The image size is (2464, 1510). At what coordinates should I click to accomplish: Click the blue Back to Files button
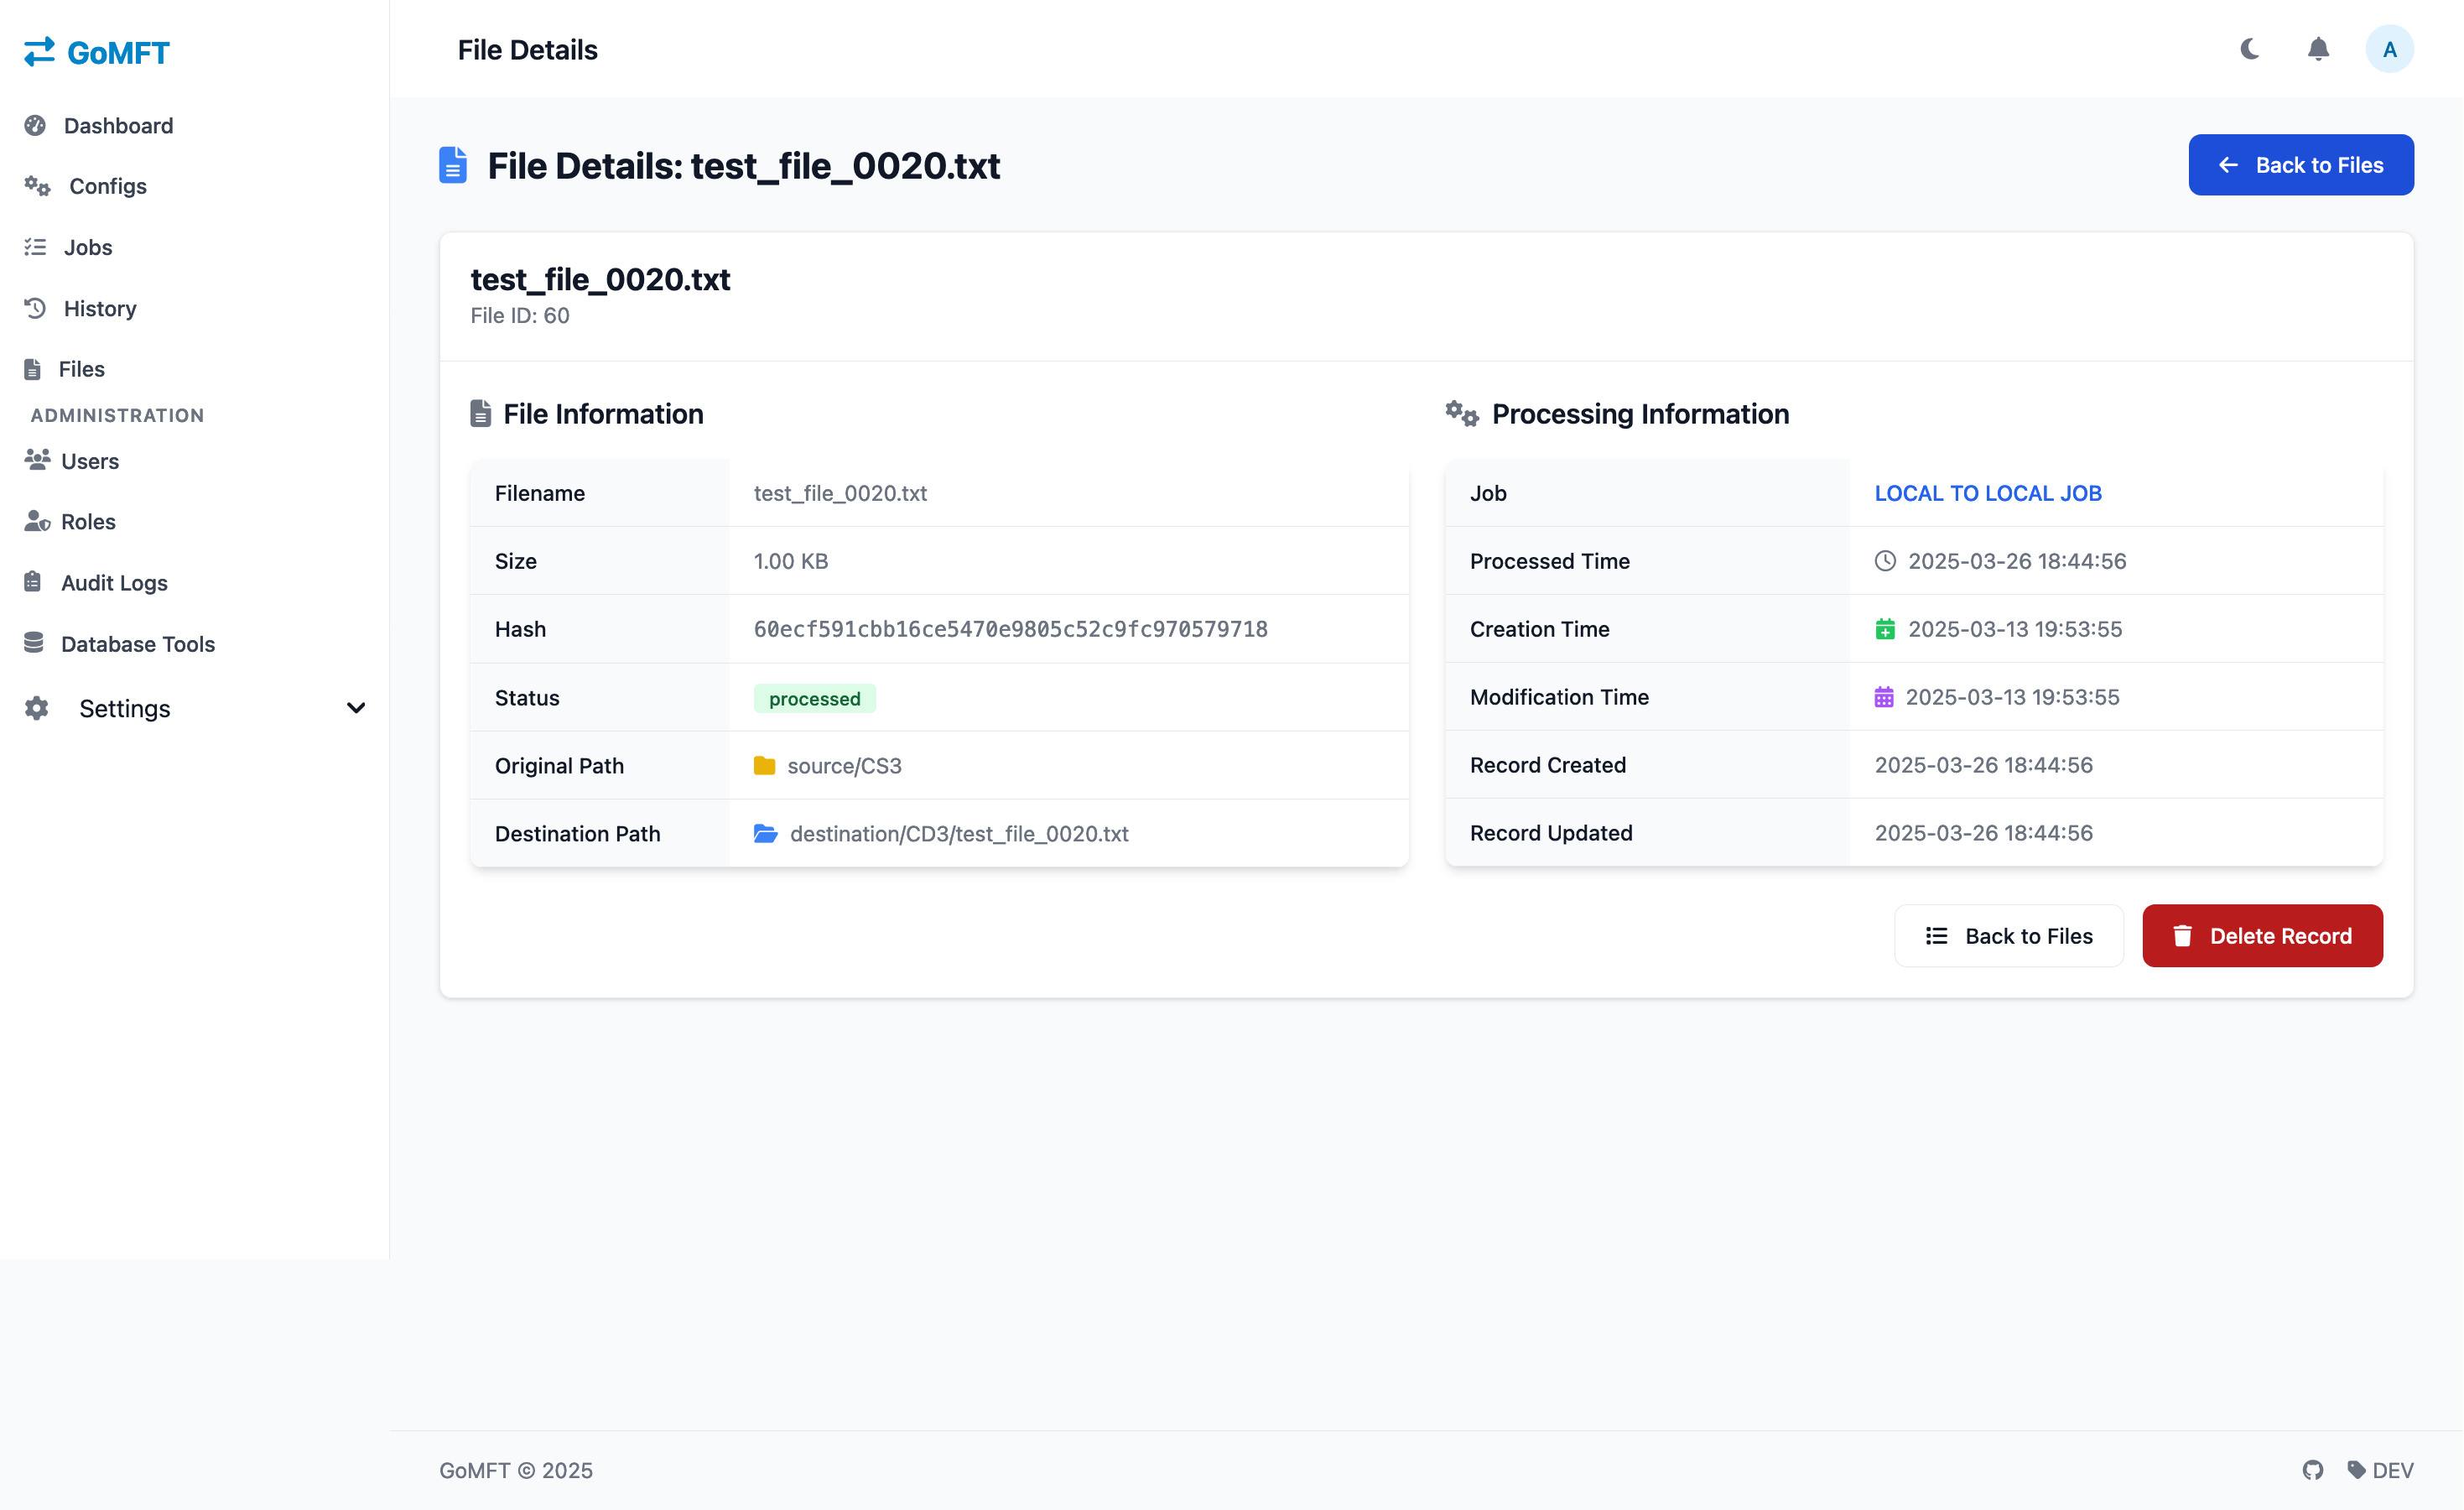(x=2301, y=165)
